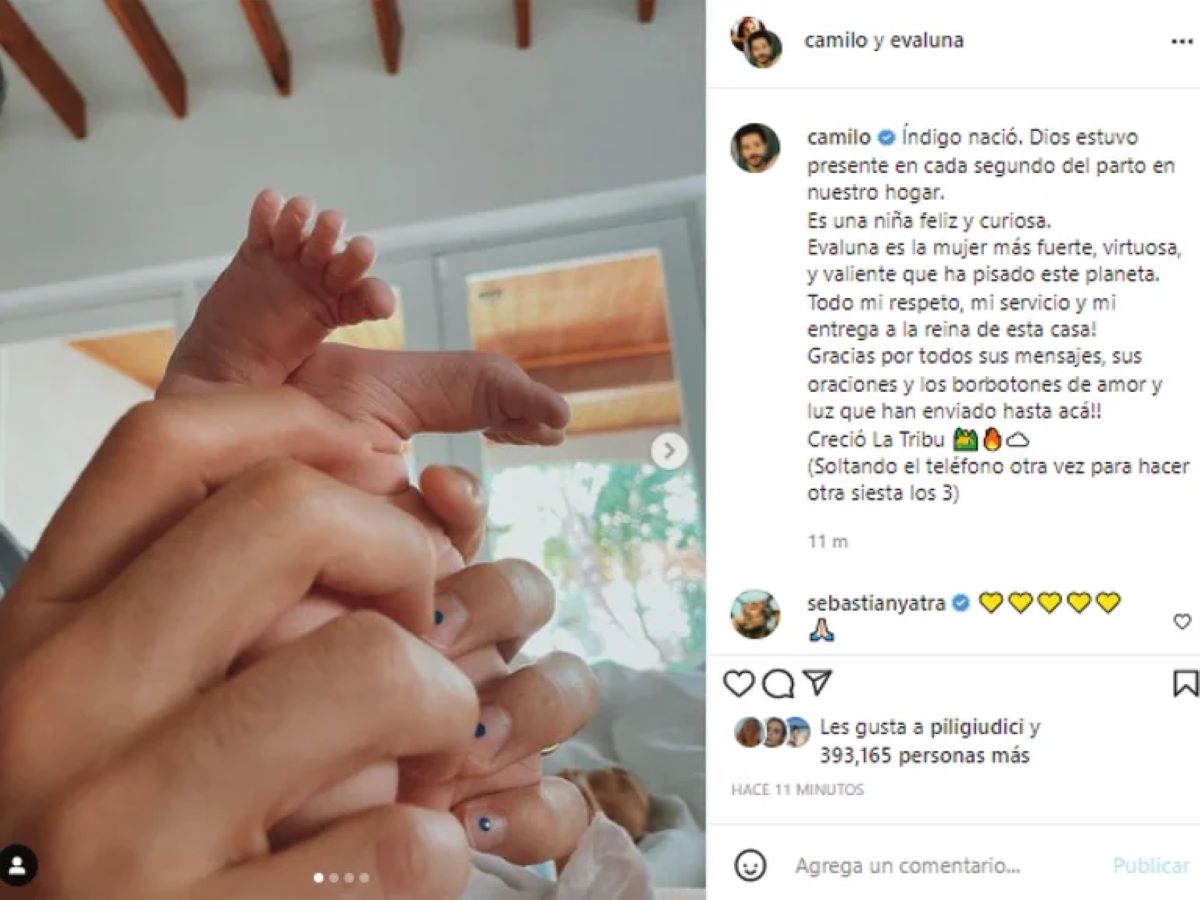Like sebastianyatra's comment with small heart
Viewport: 1200px width, 900px height.
pyautogui.click(x=1182, y=622)
